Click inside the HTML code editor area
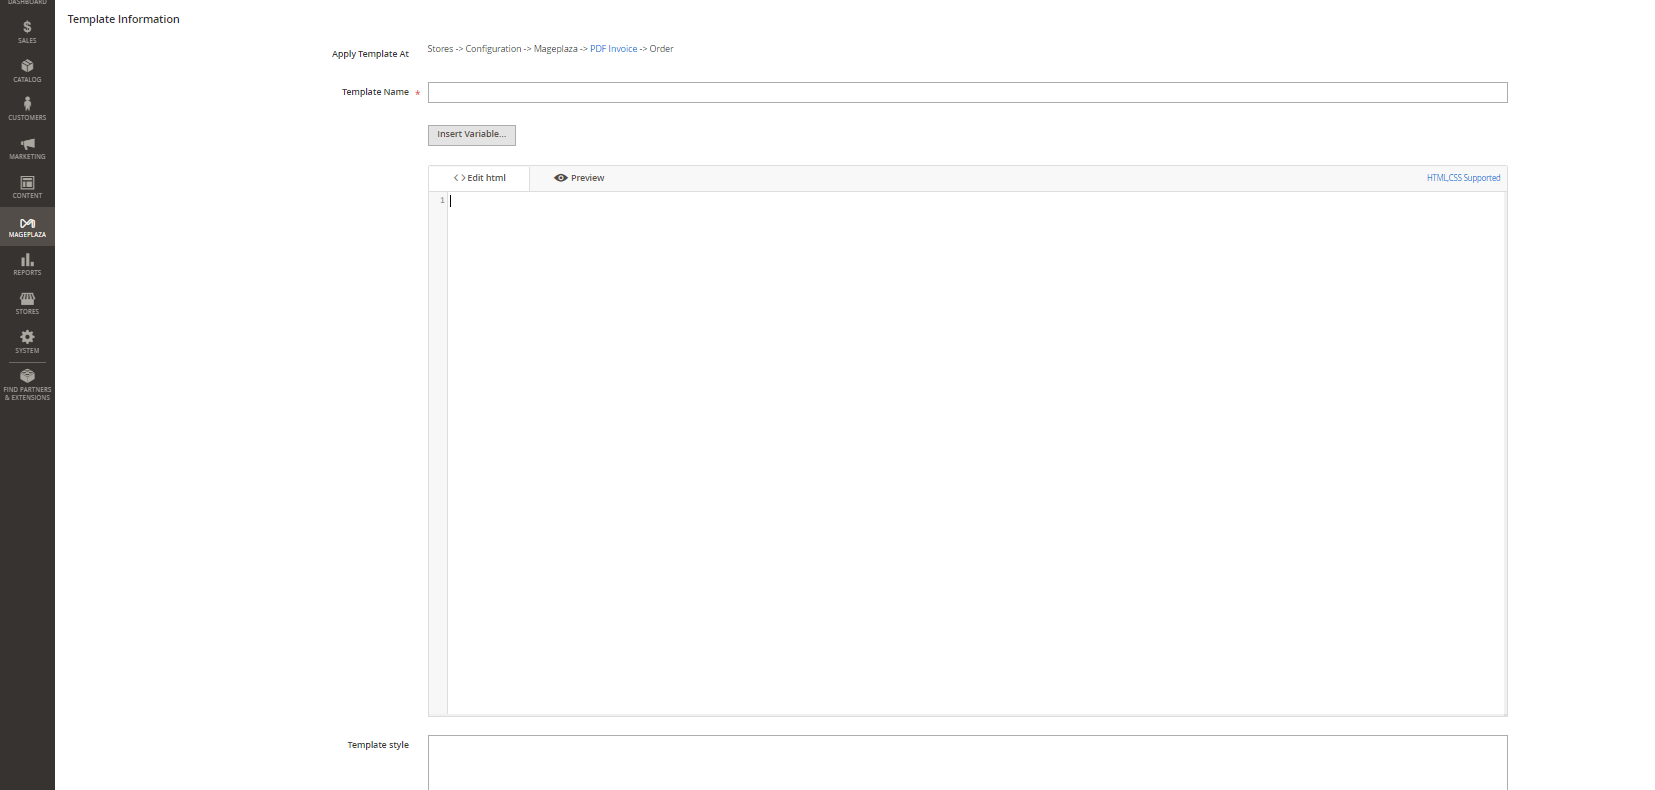The image size is (1655, 790). pyautogui.click(x=975, y=450)
